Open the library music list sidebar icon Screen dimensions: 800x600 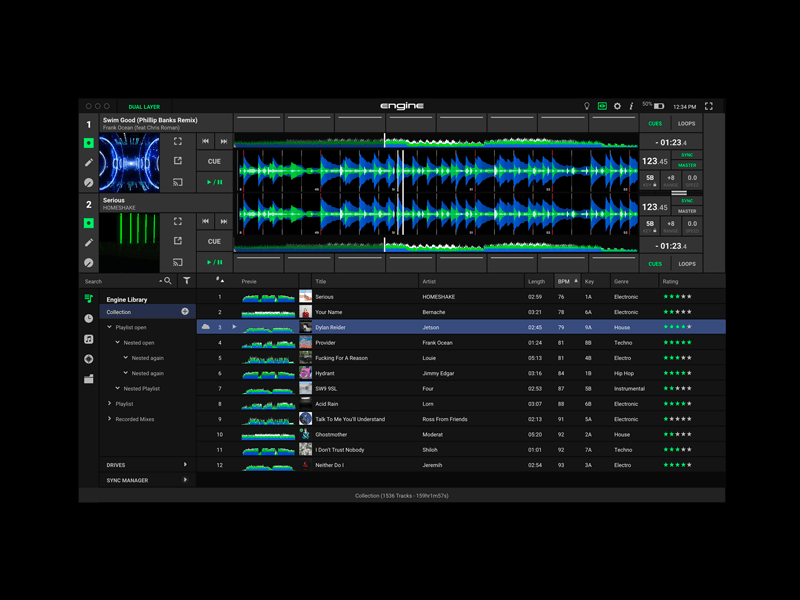(x=89, y=298)
